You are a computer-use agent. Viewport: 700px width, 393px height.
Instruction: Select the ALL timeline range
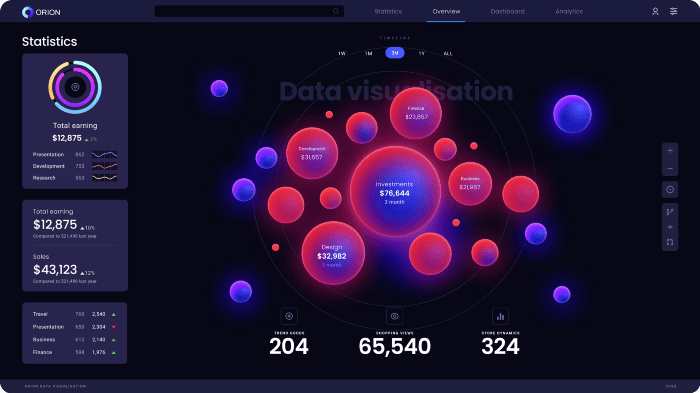coord(448,53)
